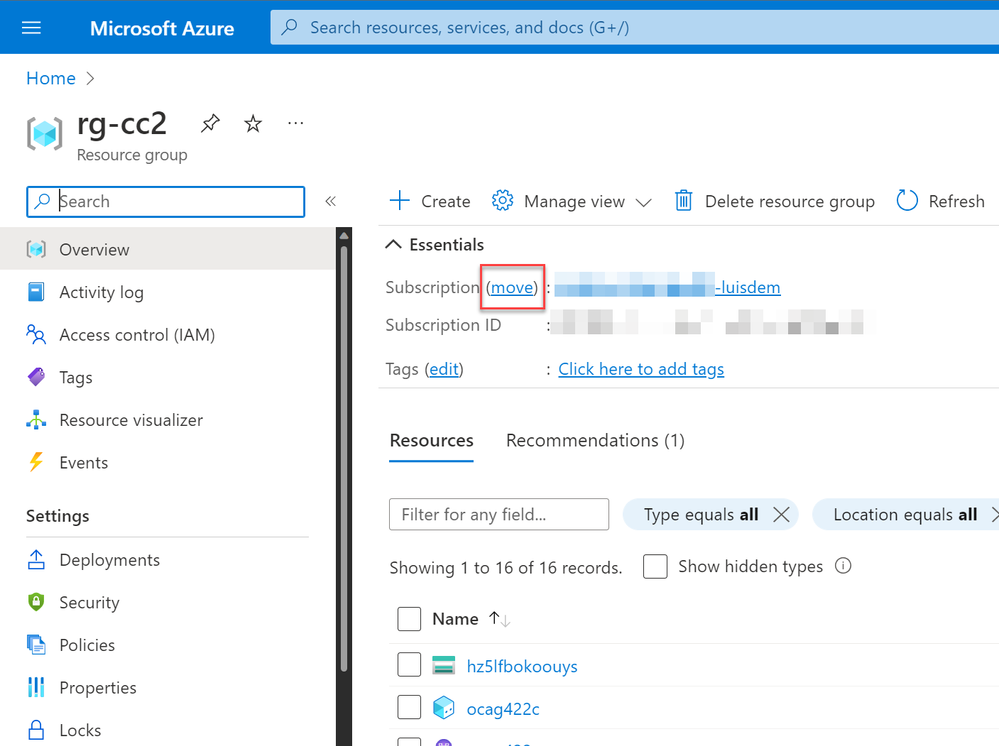This screenshot has width=999, height=746.
Task: Click the Properties bars icon
Action: pos(36,687)
